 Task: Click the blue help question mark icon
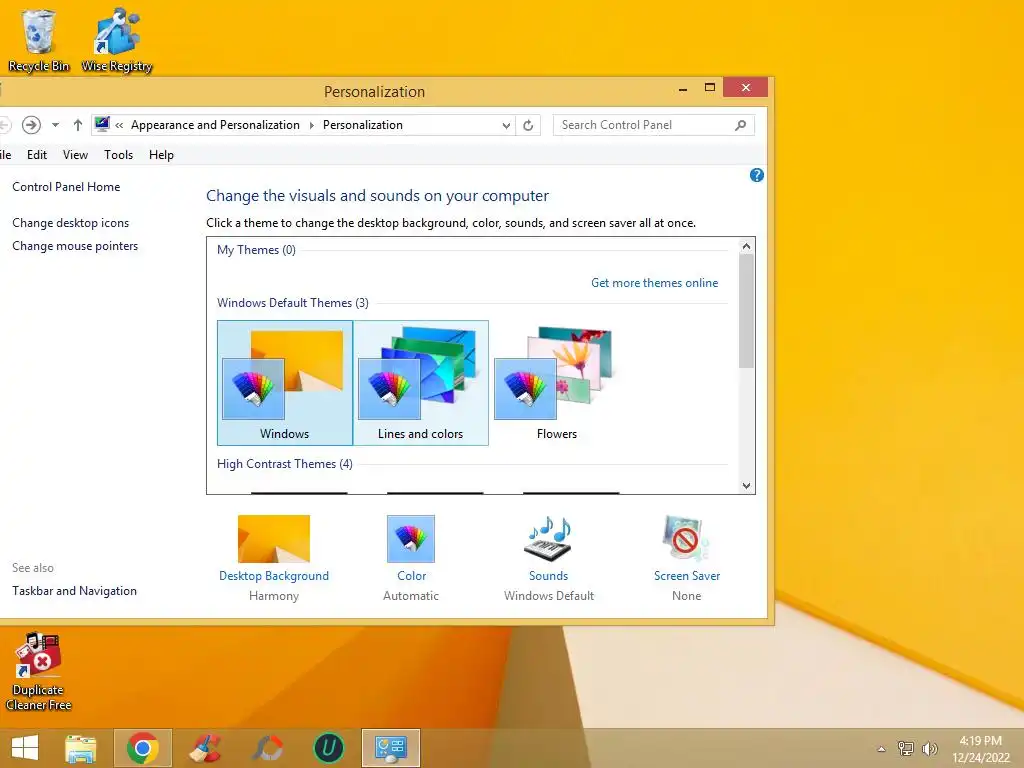(757, 175)
